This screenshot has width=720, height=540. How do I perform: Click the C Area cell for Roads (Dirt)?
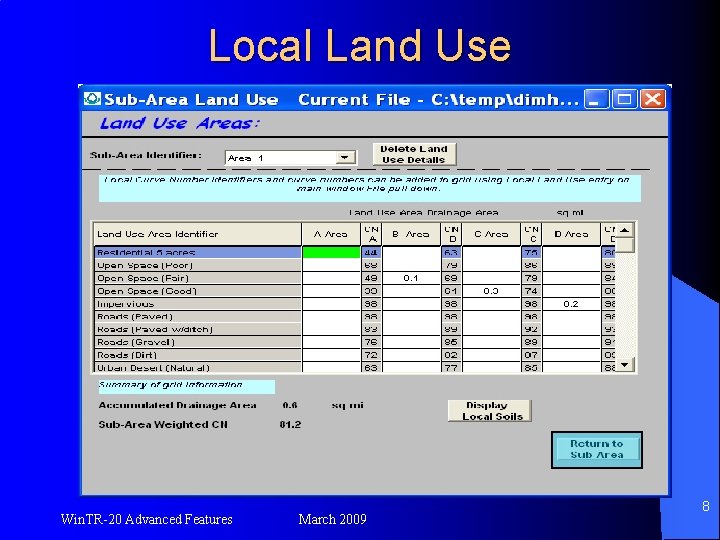pos(491,355)
